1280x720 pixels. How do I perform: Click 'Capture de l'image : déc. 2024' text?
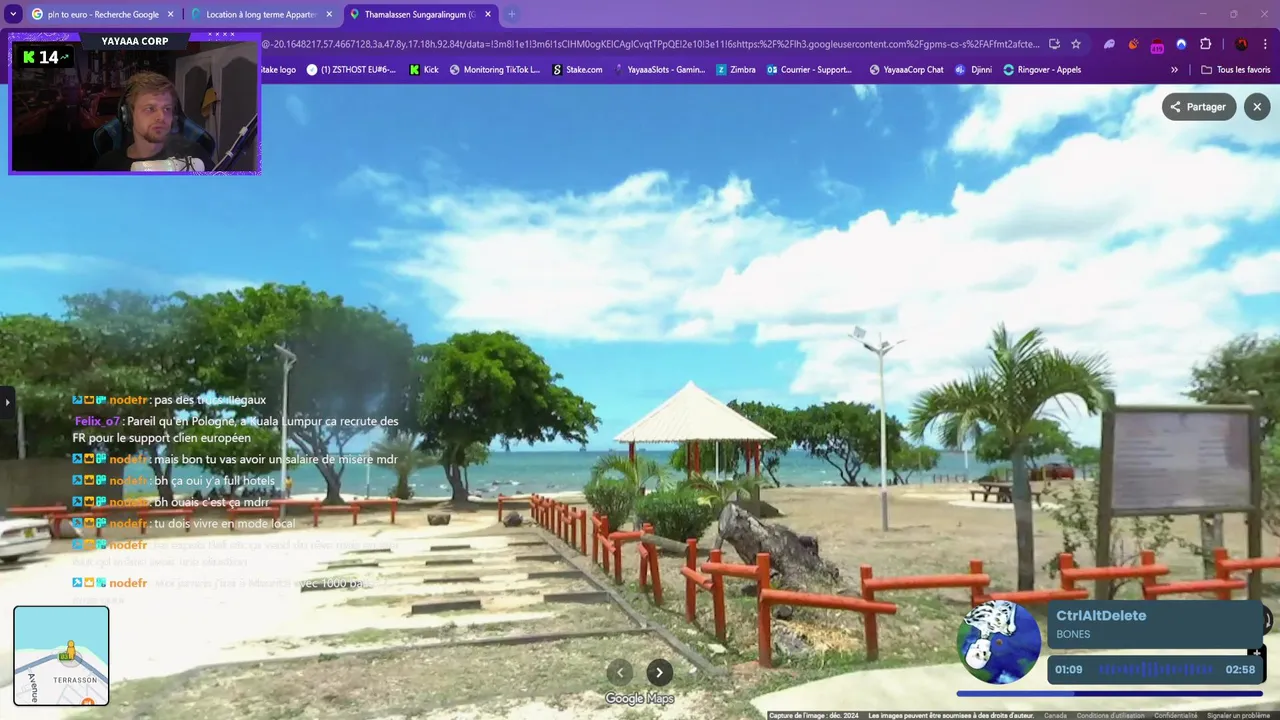814,715
